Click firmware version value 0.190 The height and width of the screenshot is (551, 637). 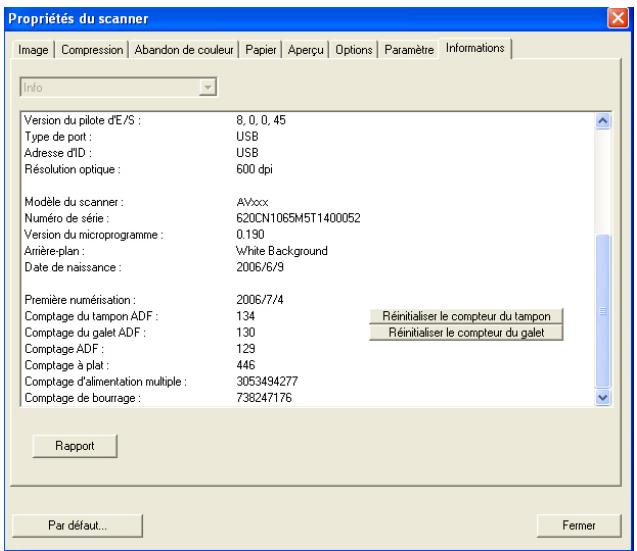(250, 234)
